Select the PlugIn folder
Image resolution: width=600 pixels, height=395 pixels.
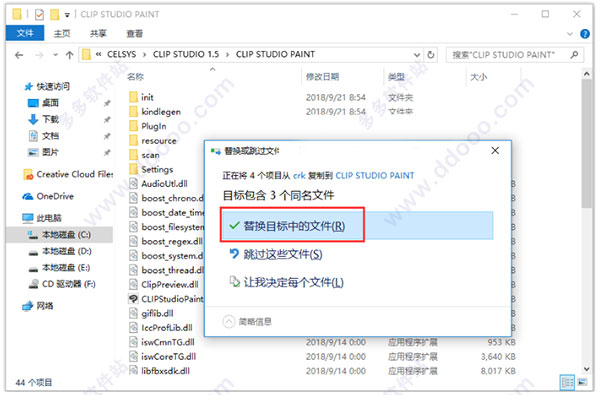148,126
